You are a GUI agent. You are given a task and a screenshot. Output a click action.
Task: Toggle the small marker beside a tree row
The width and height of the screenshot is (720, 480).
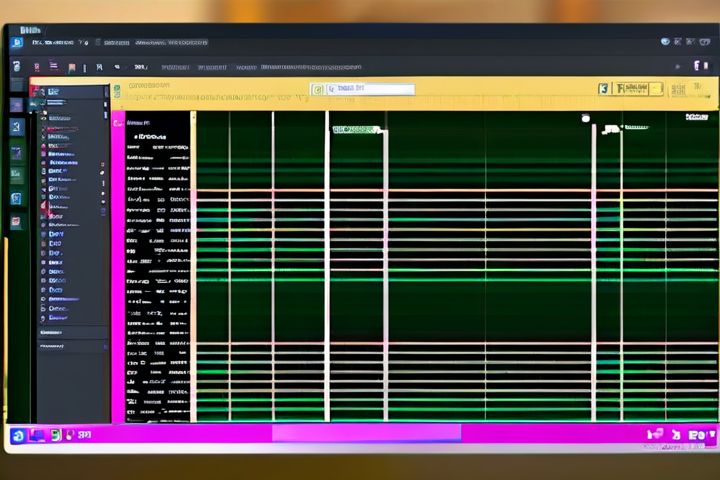coord(102,171)
